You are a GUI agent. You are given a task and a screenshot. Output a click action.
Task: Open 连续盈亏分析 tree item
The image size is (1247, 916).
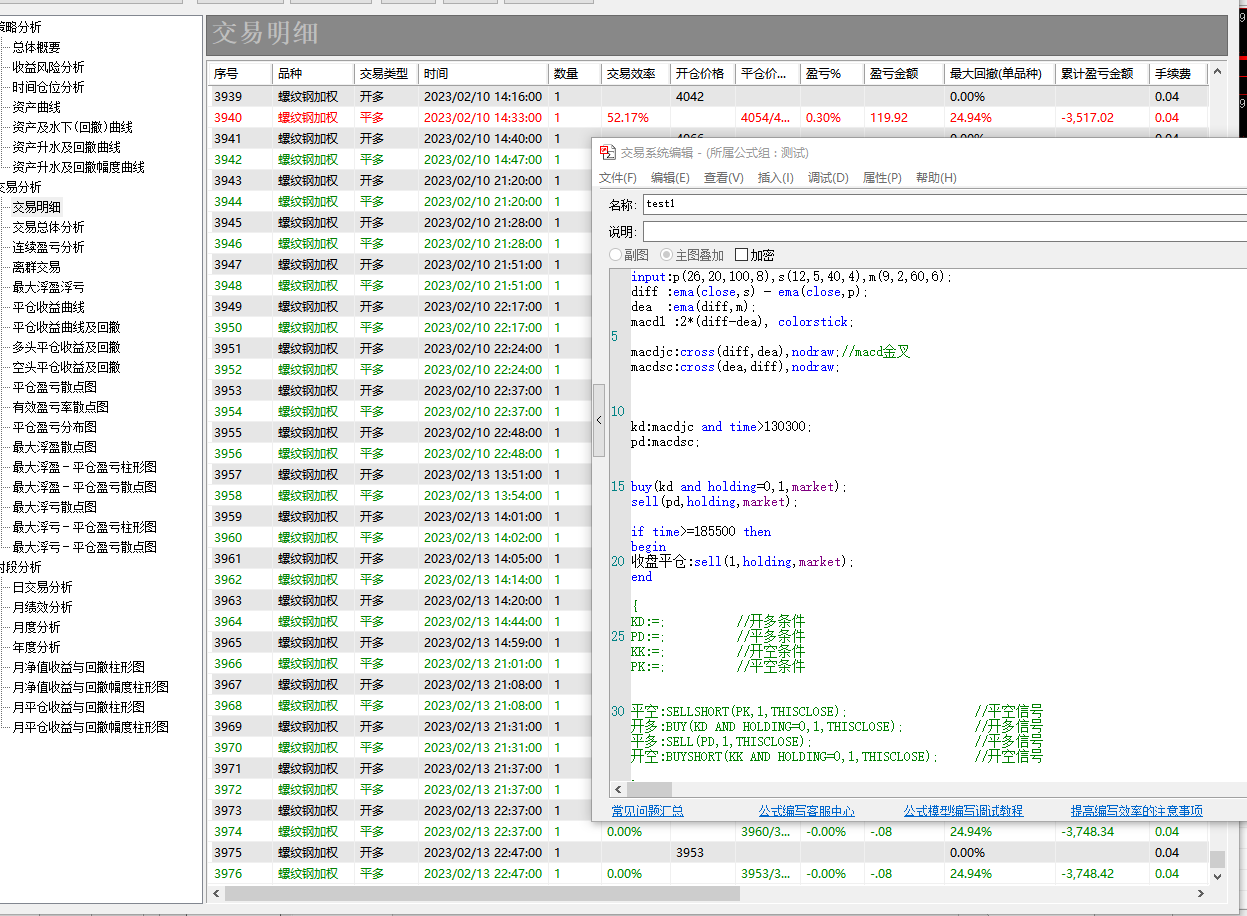[48, 247]
